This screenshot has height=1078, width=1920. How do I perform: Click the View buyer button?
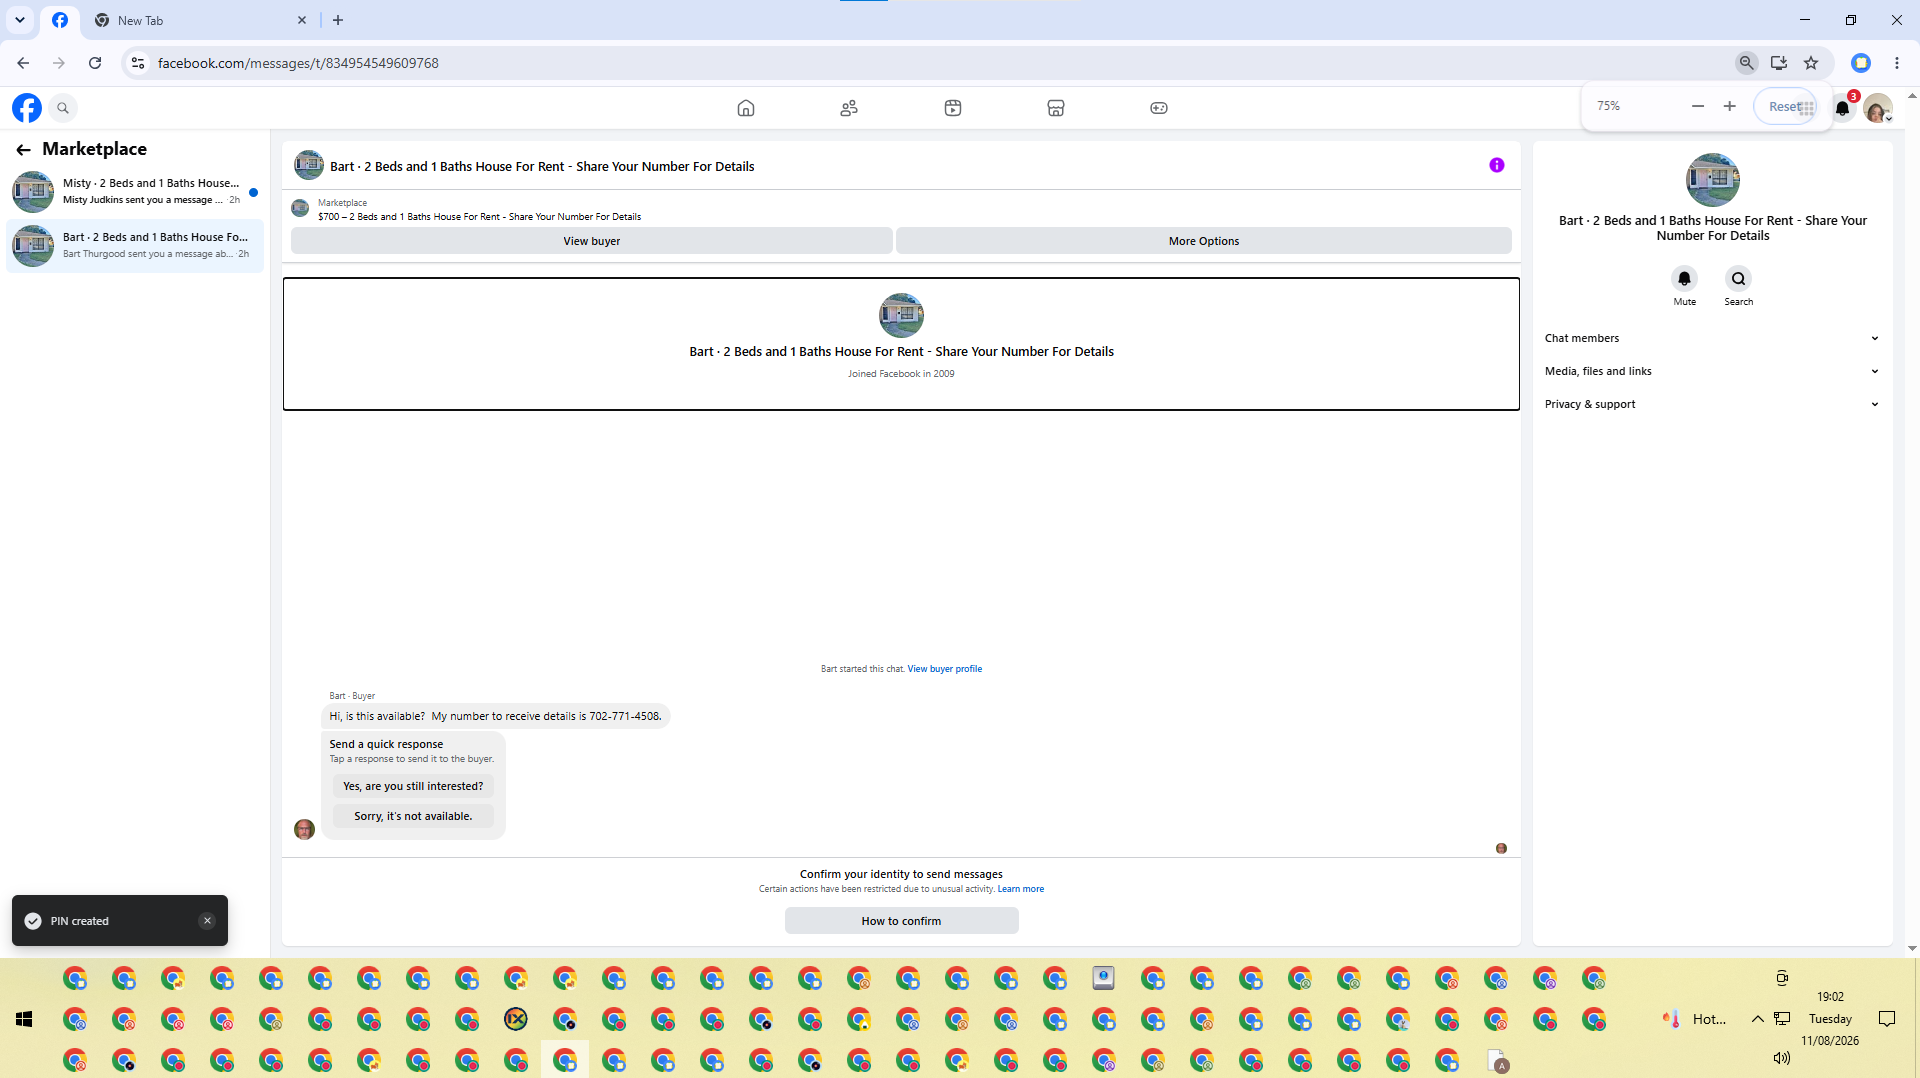click(592, 241)
